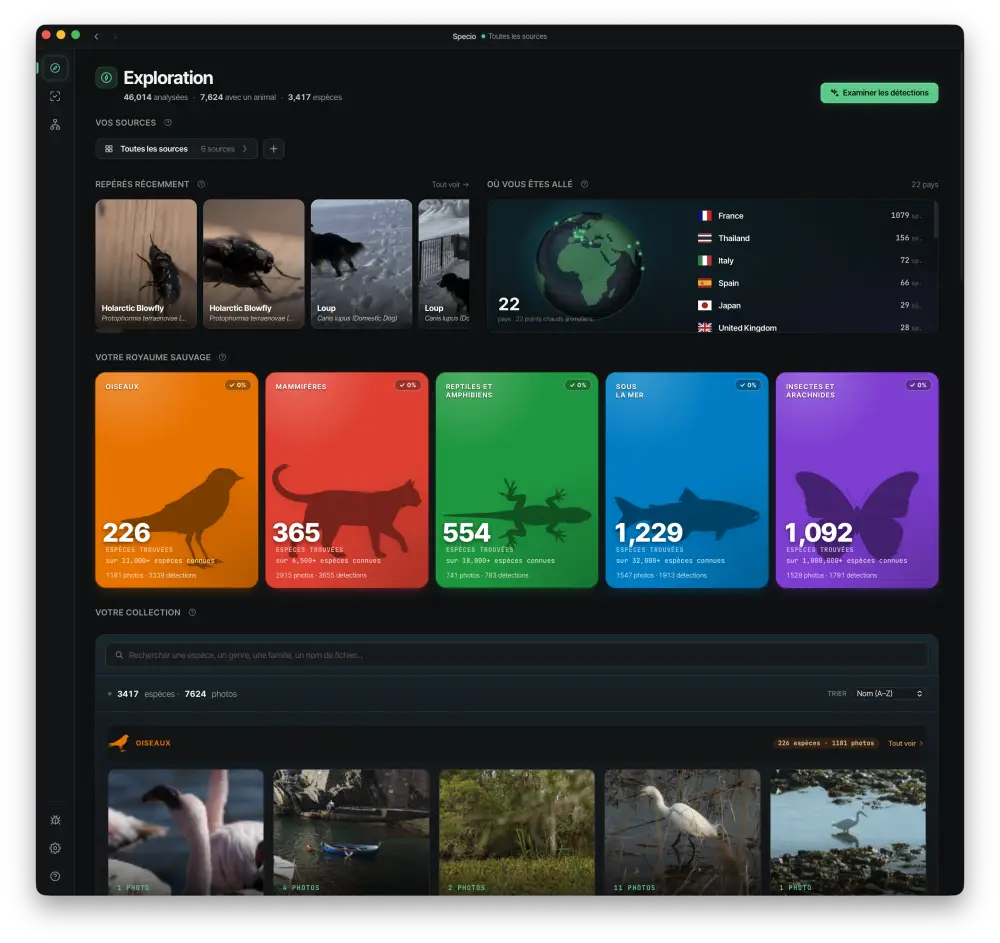Click the 0% badge on Sous la mer card
Viewport: 1000px width, 943px height.
(x=748, y=386)
